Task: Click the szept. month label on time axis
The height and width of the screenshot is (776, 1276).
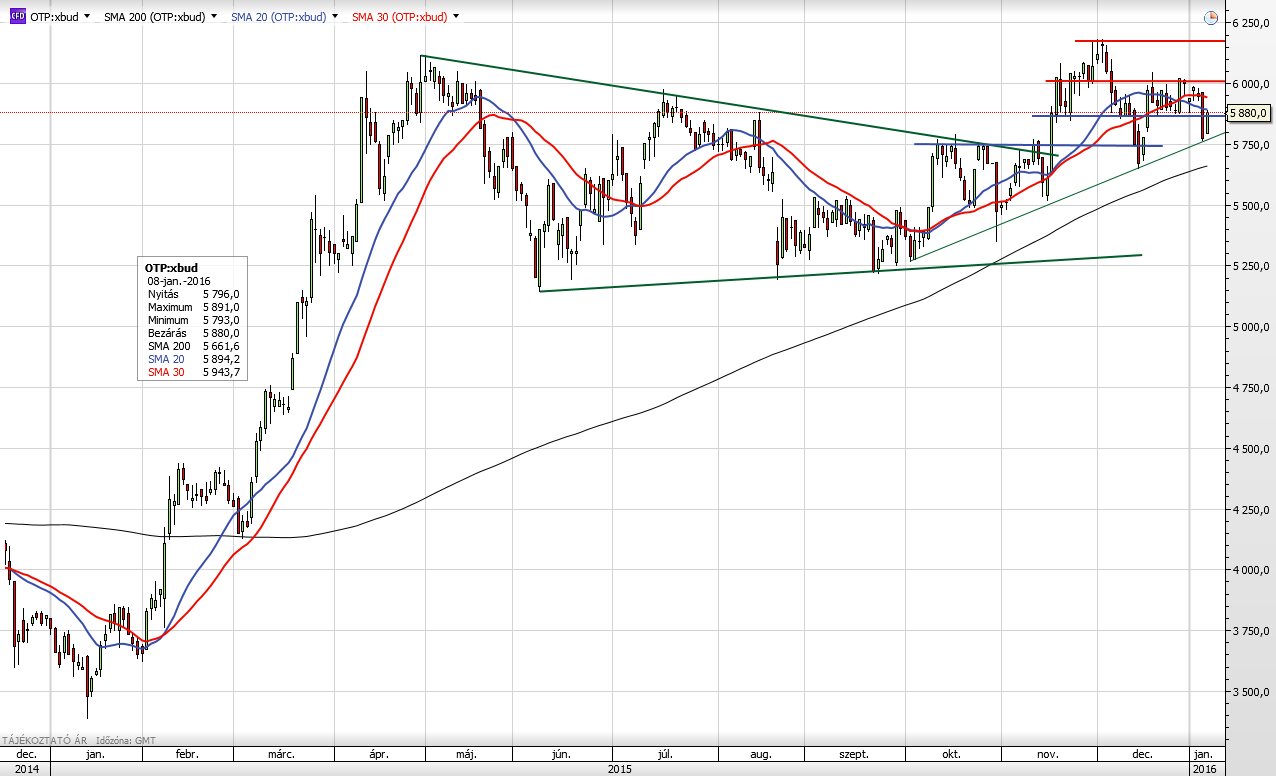Action: click(x=853, y=754)
